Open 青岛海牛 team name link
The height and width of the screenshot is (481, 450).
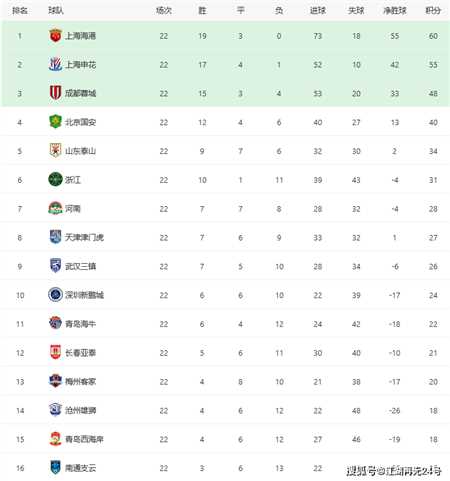80,324
